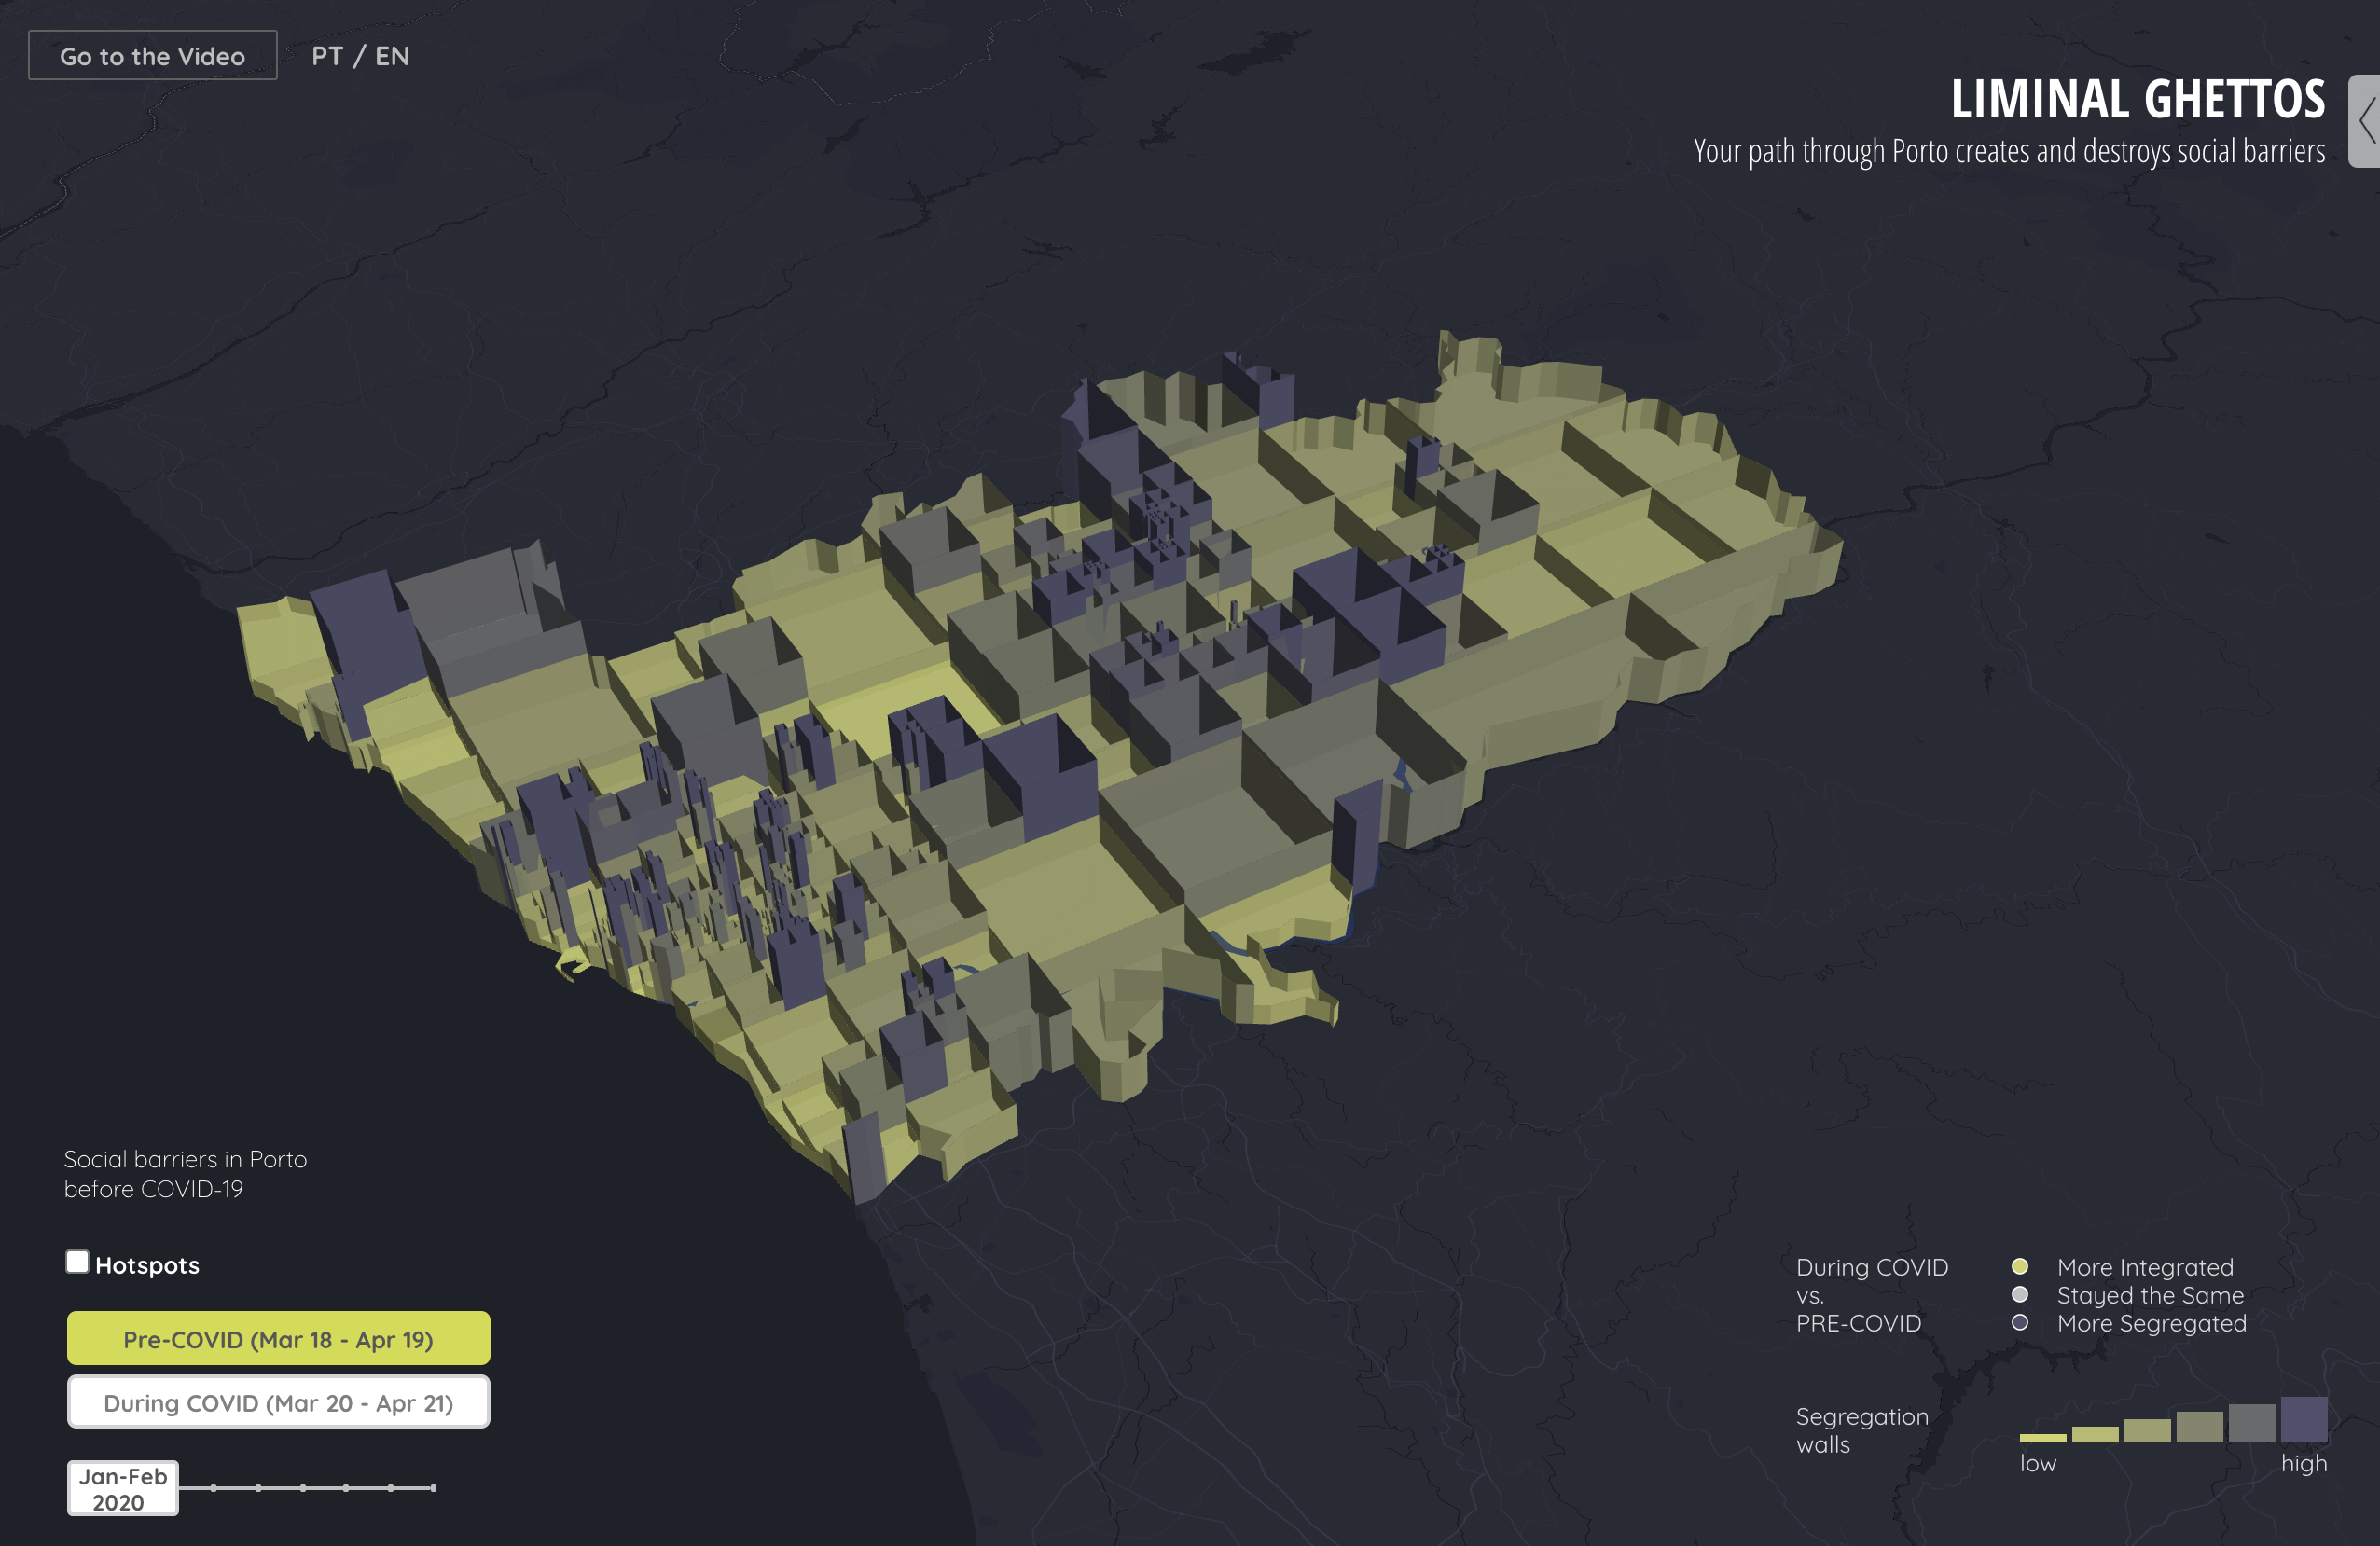Enable the Hotspots checkbox

pos(77,1262)
